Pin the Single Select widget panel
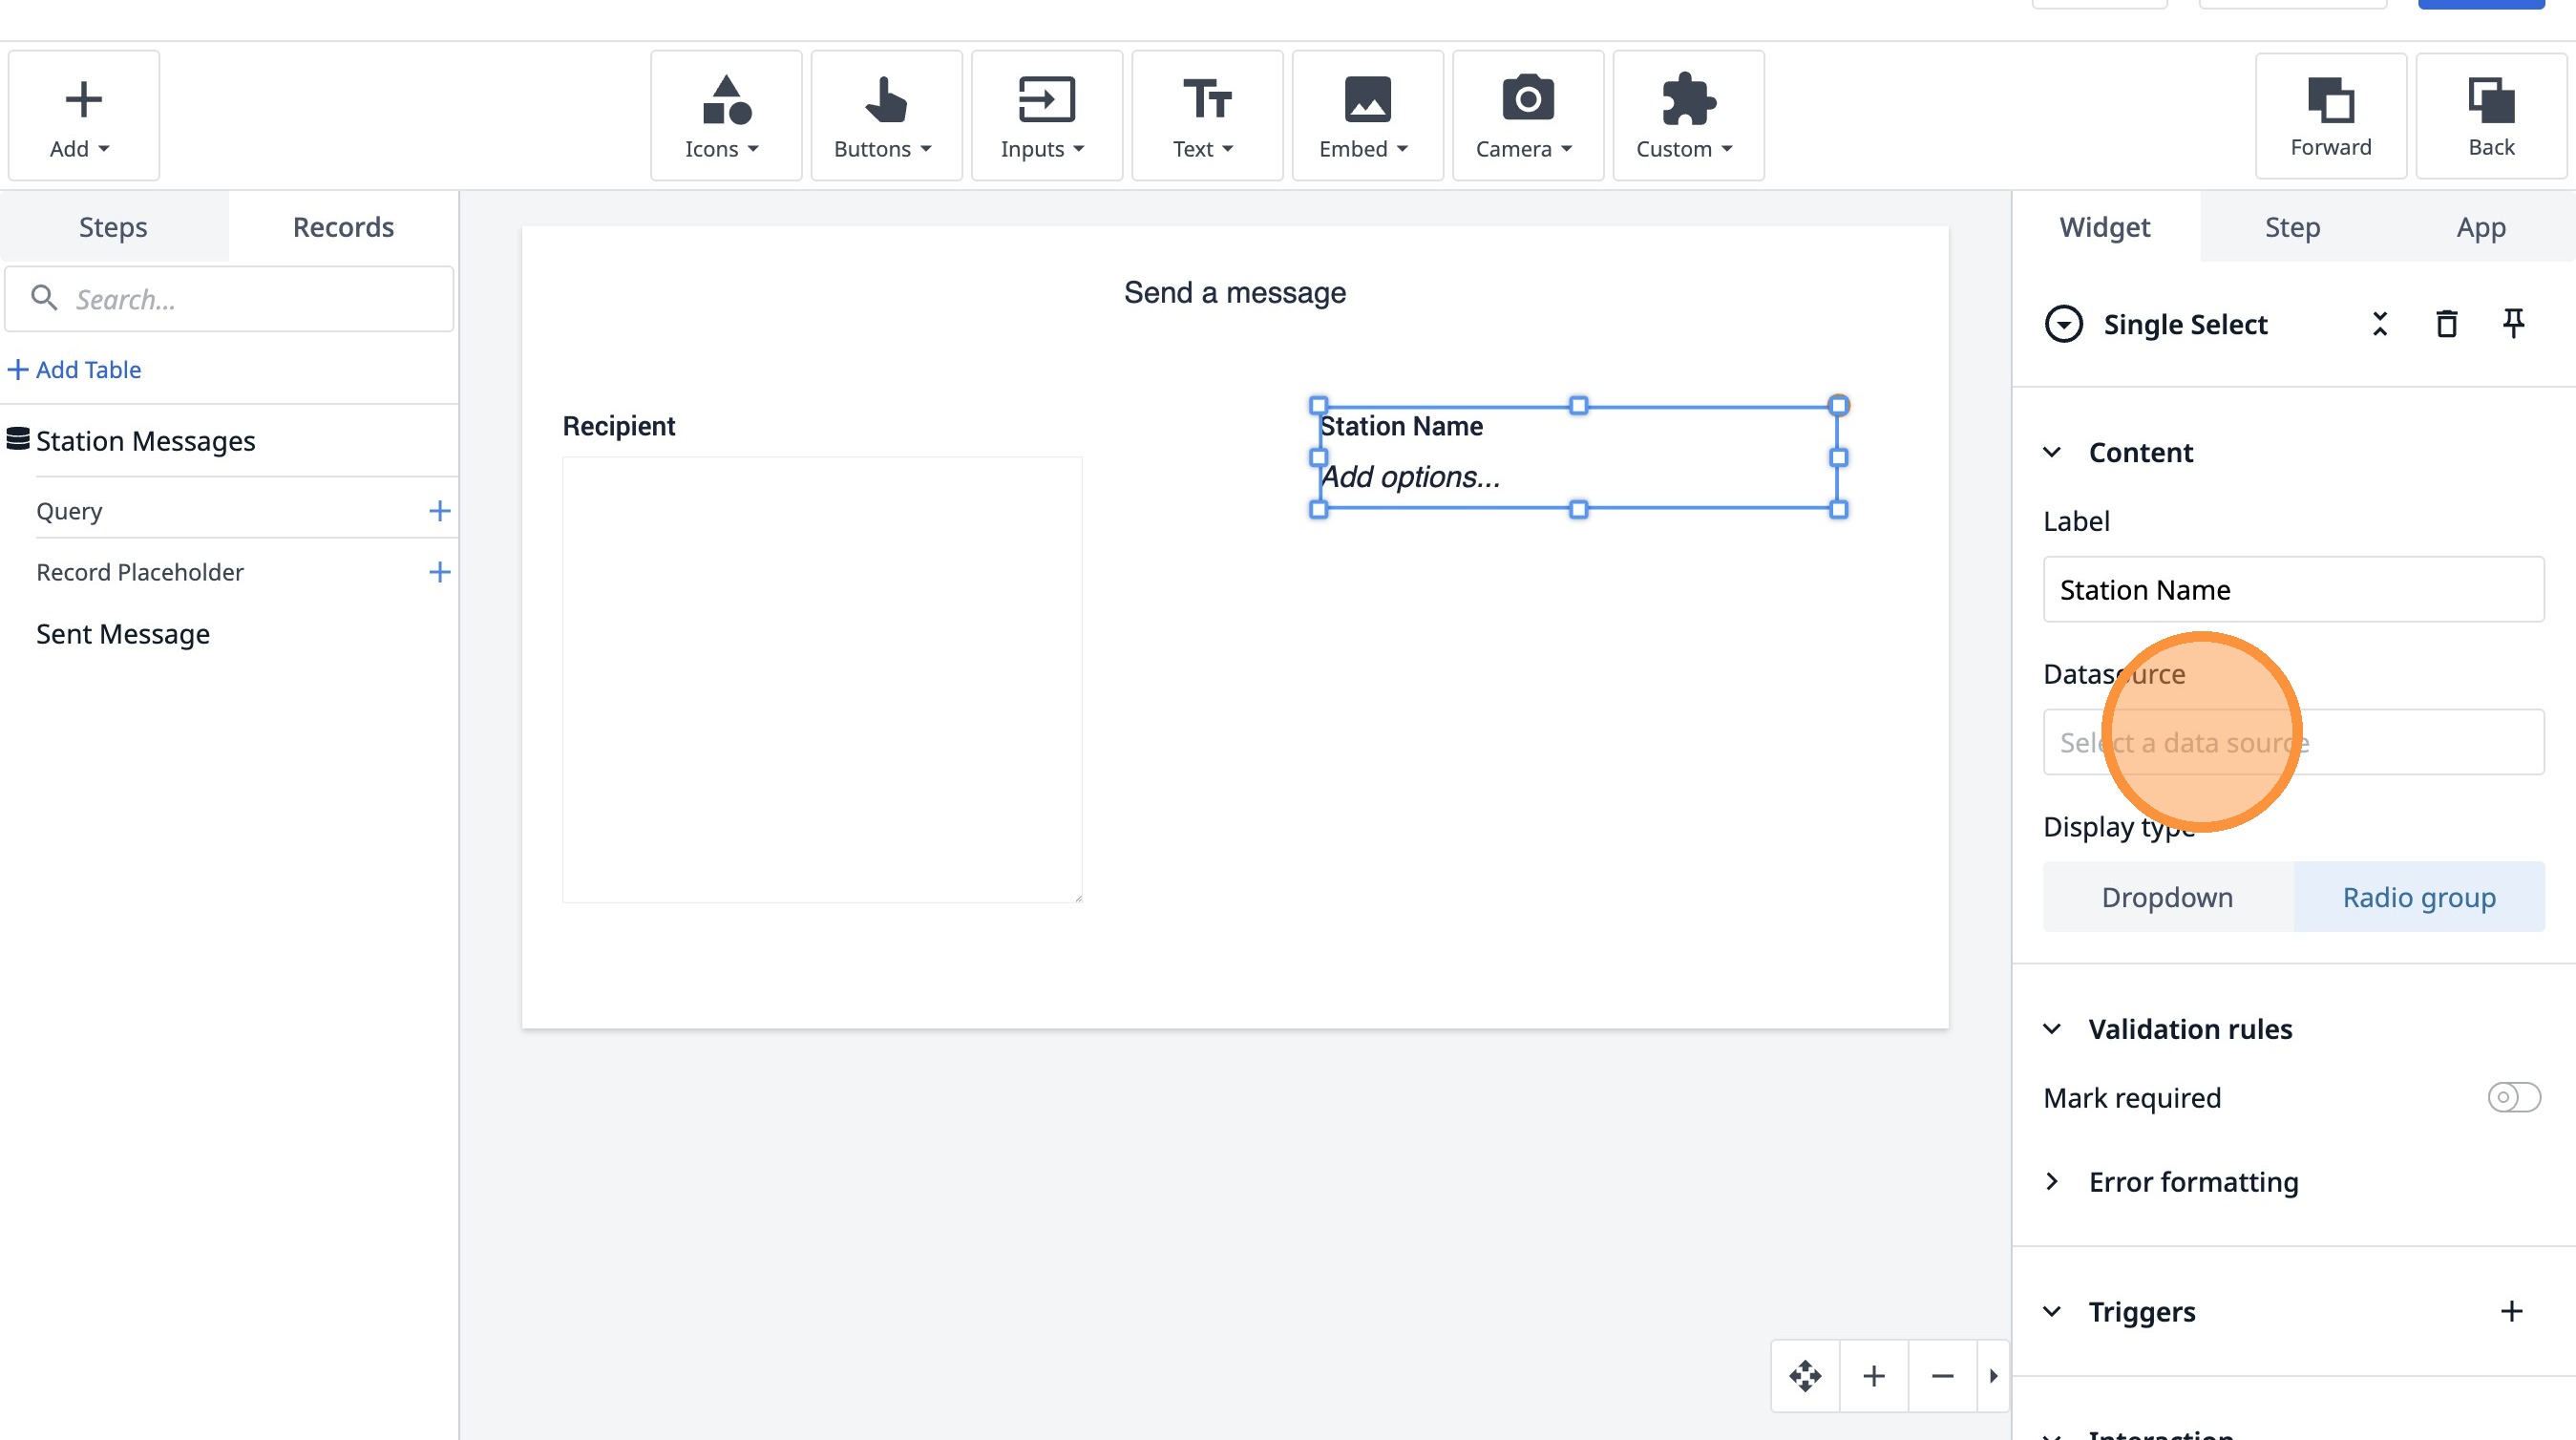 pos(2512,324)
